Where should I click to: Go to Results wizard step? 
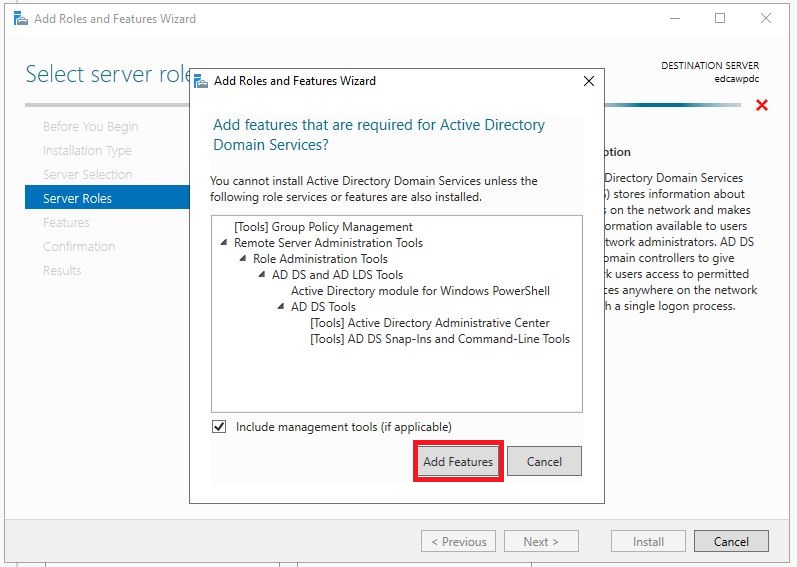[x=62, y=270]
